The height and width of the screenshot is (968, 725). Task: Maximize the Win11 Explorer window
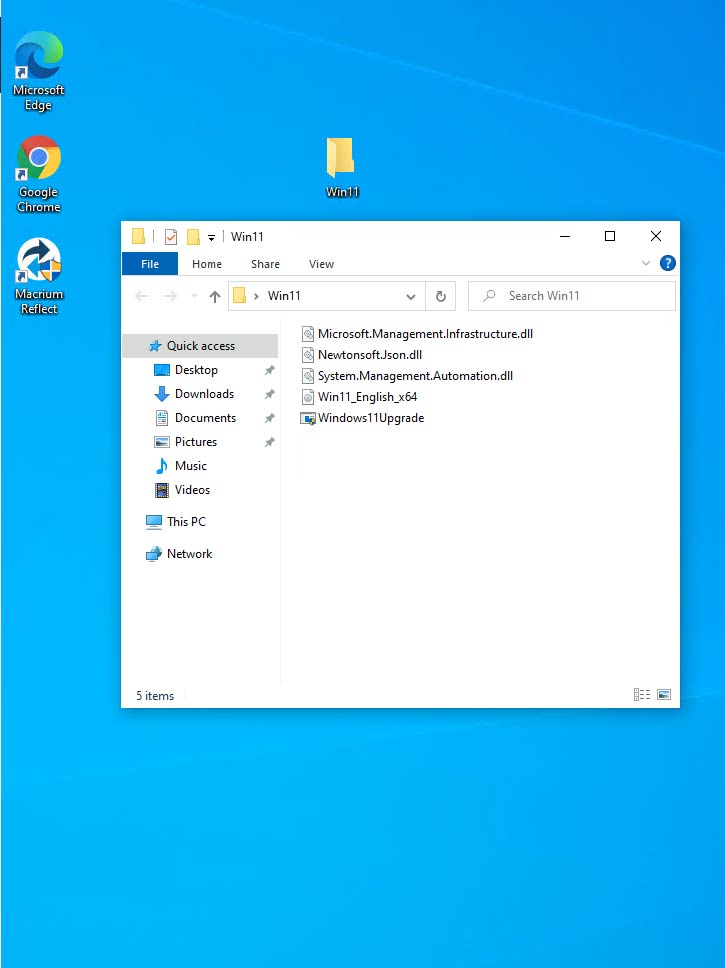(610, 236)
